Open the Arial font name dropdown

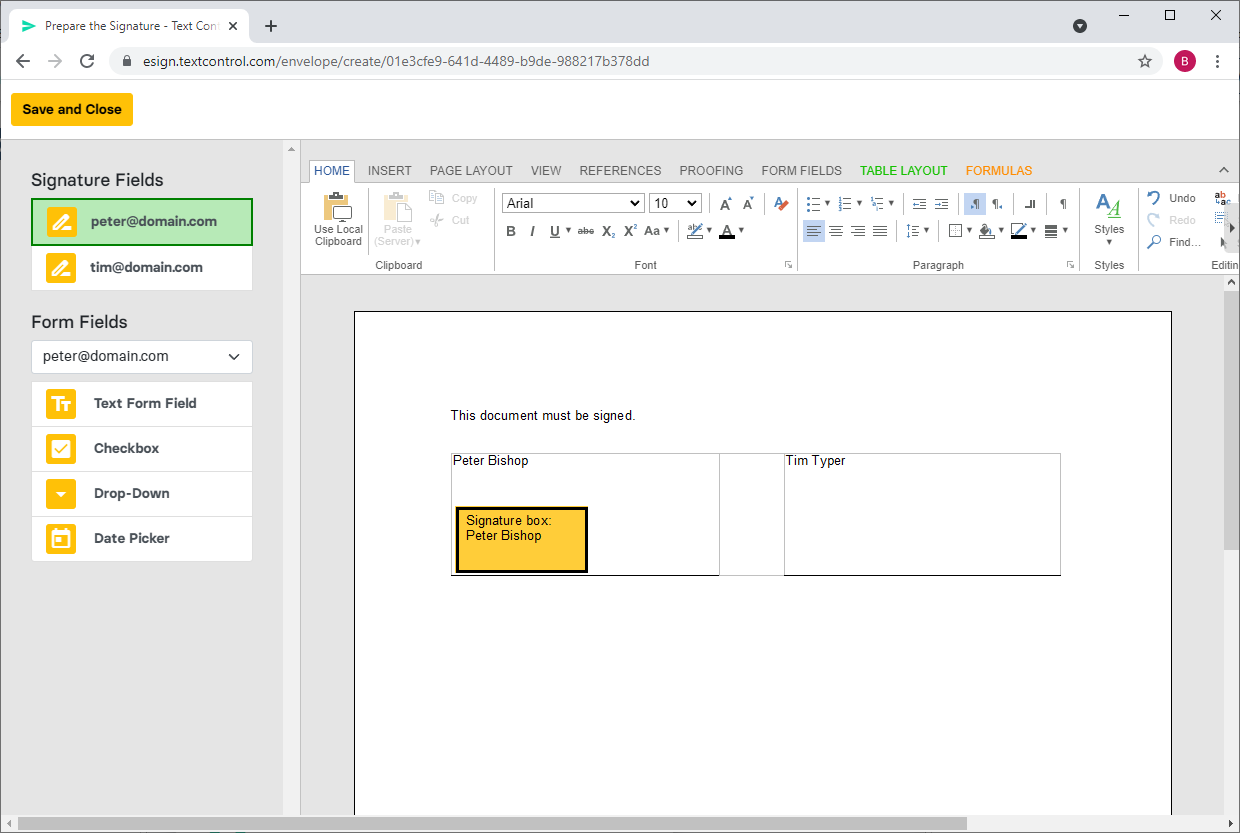[573, 203]
